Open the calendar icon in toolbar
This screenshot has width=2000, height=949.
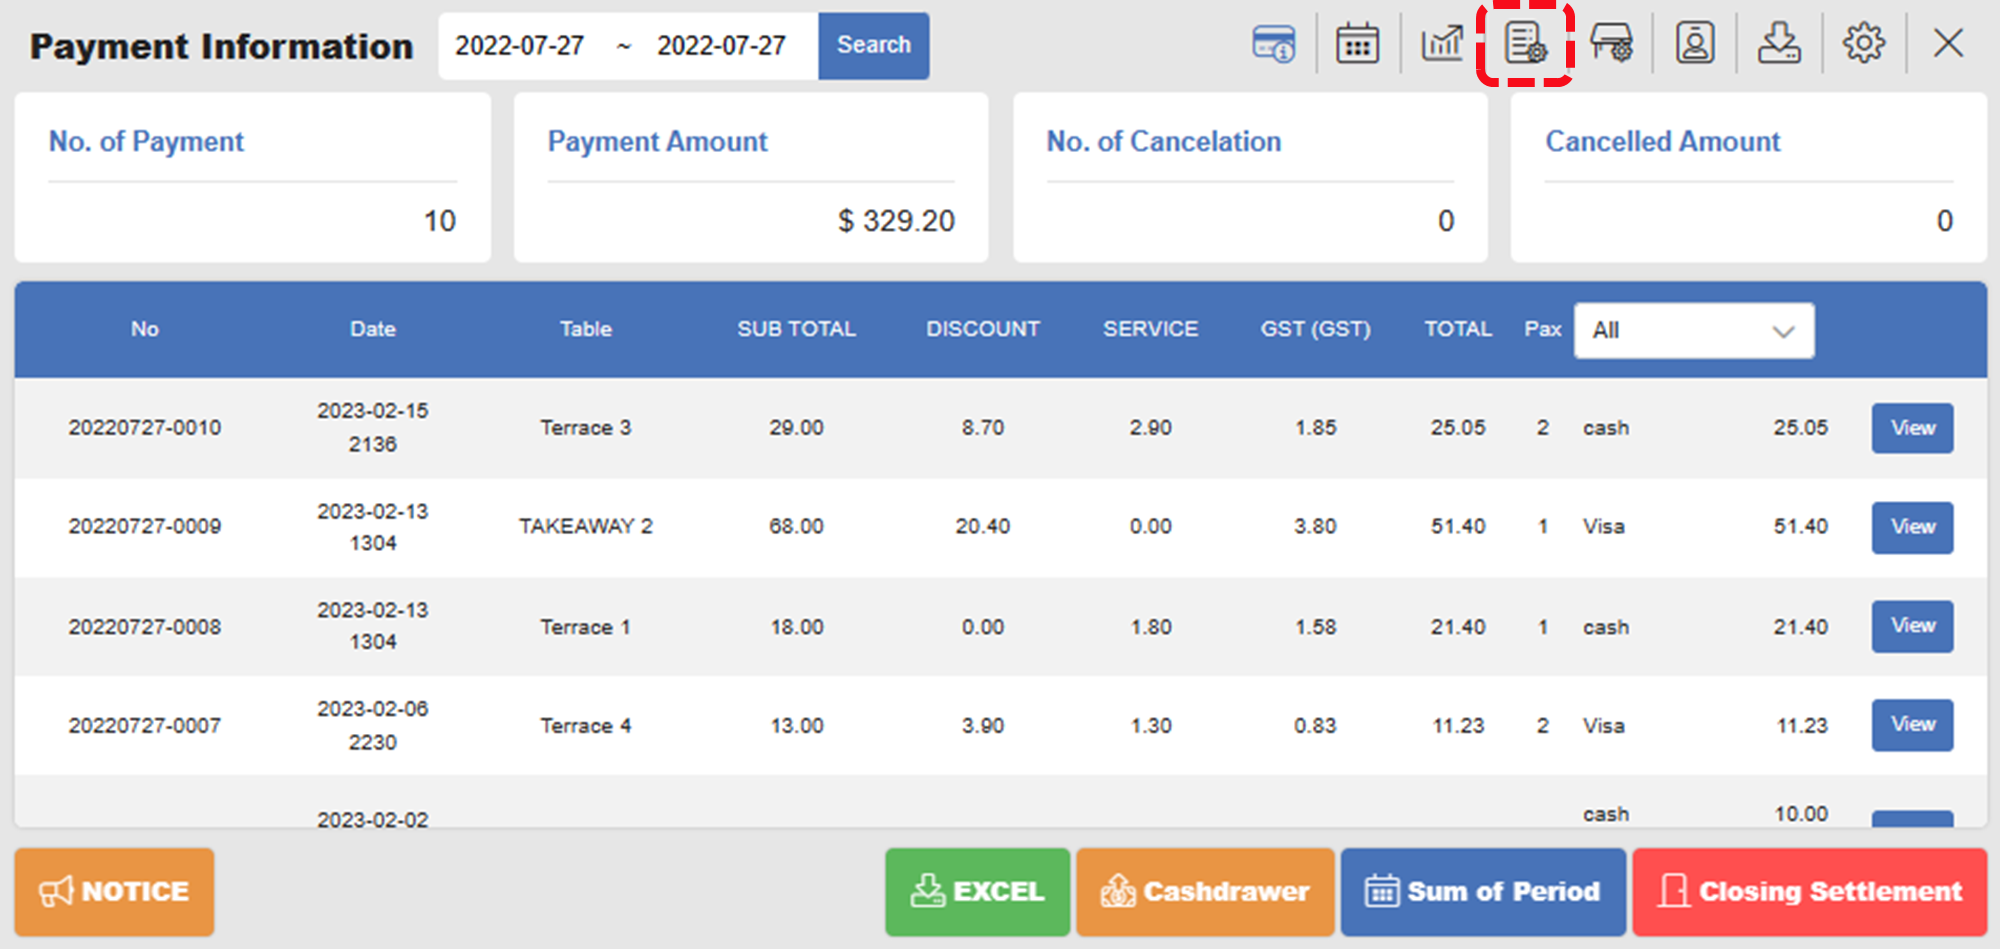pos(1357,44)
